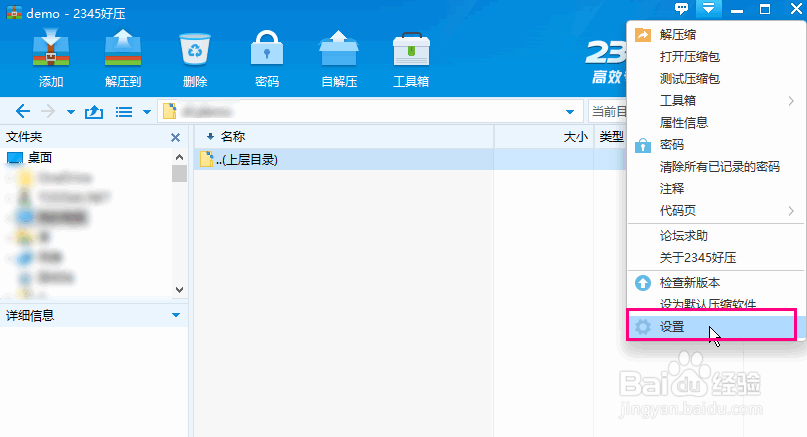
Task: Go forward with the right arrow
Action: 48,111
